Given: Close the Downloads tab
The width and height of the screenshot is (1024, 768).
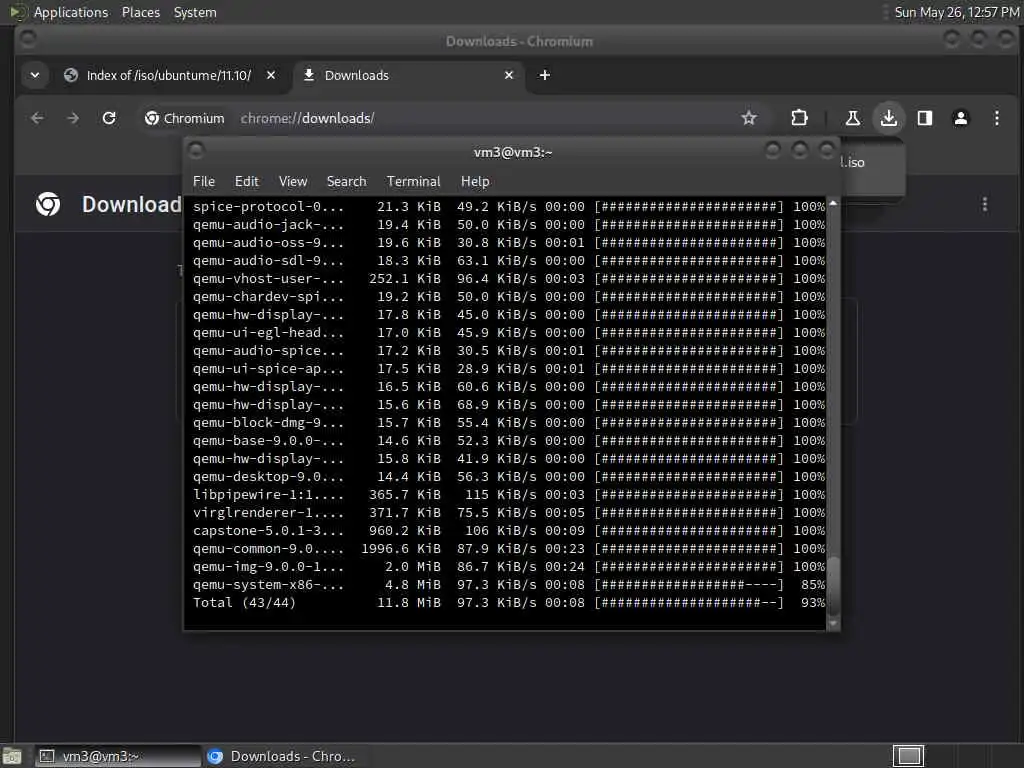Looking at the screenshot, I should click(x=509, y=75).
